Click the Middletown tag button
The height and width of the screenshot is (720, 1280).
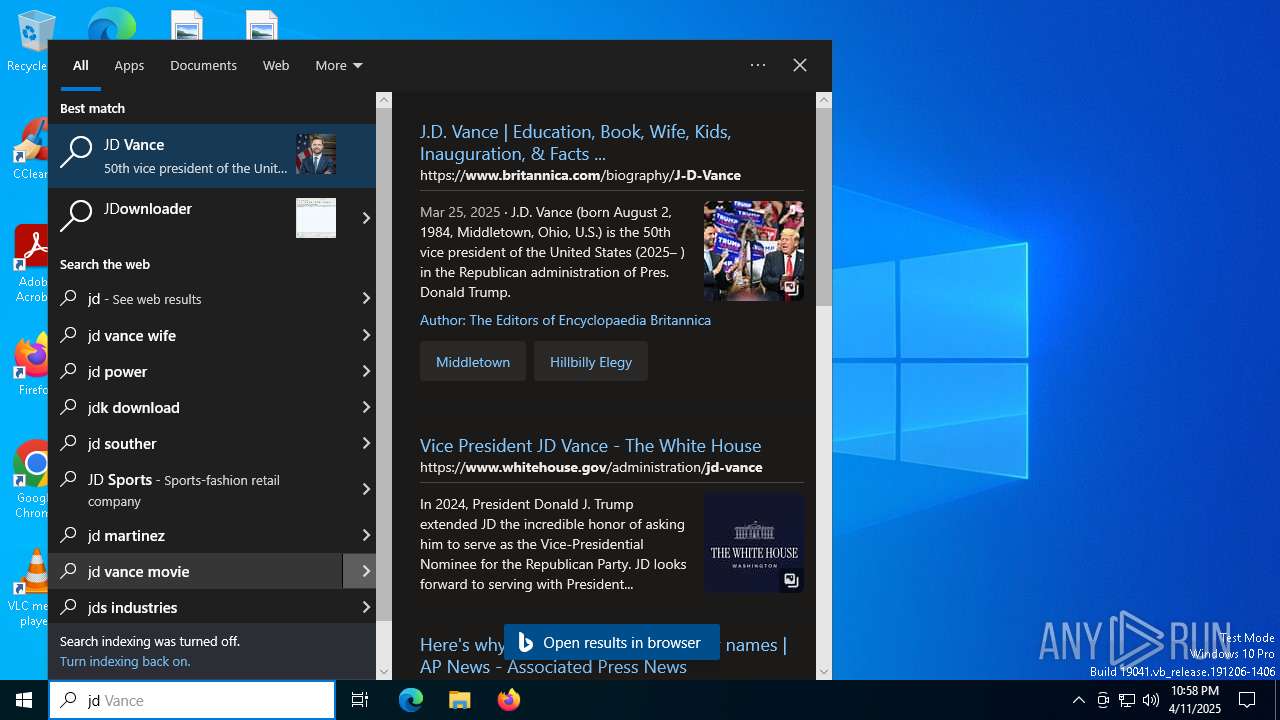[x=473, y=361]
